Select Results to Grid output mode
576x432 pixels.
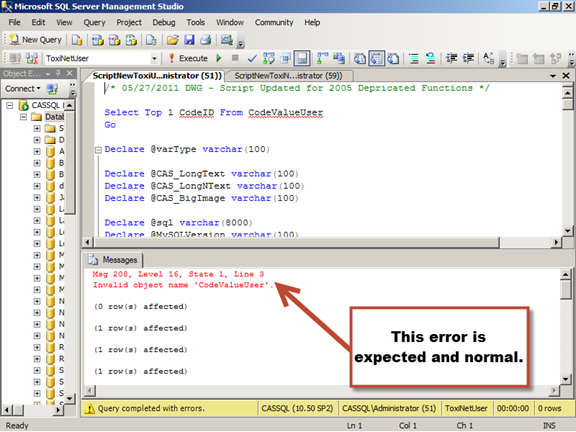point(377,58)
